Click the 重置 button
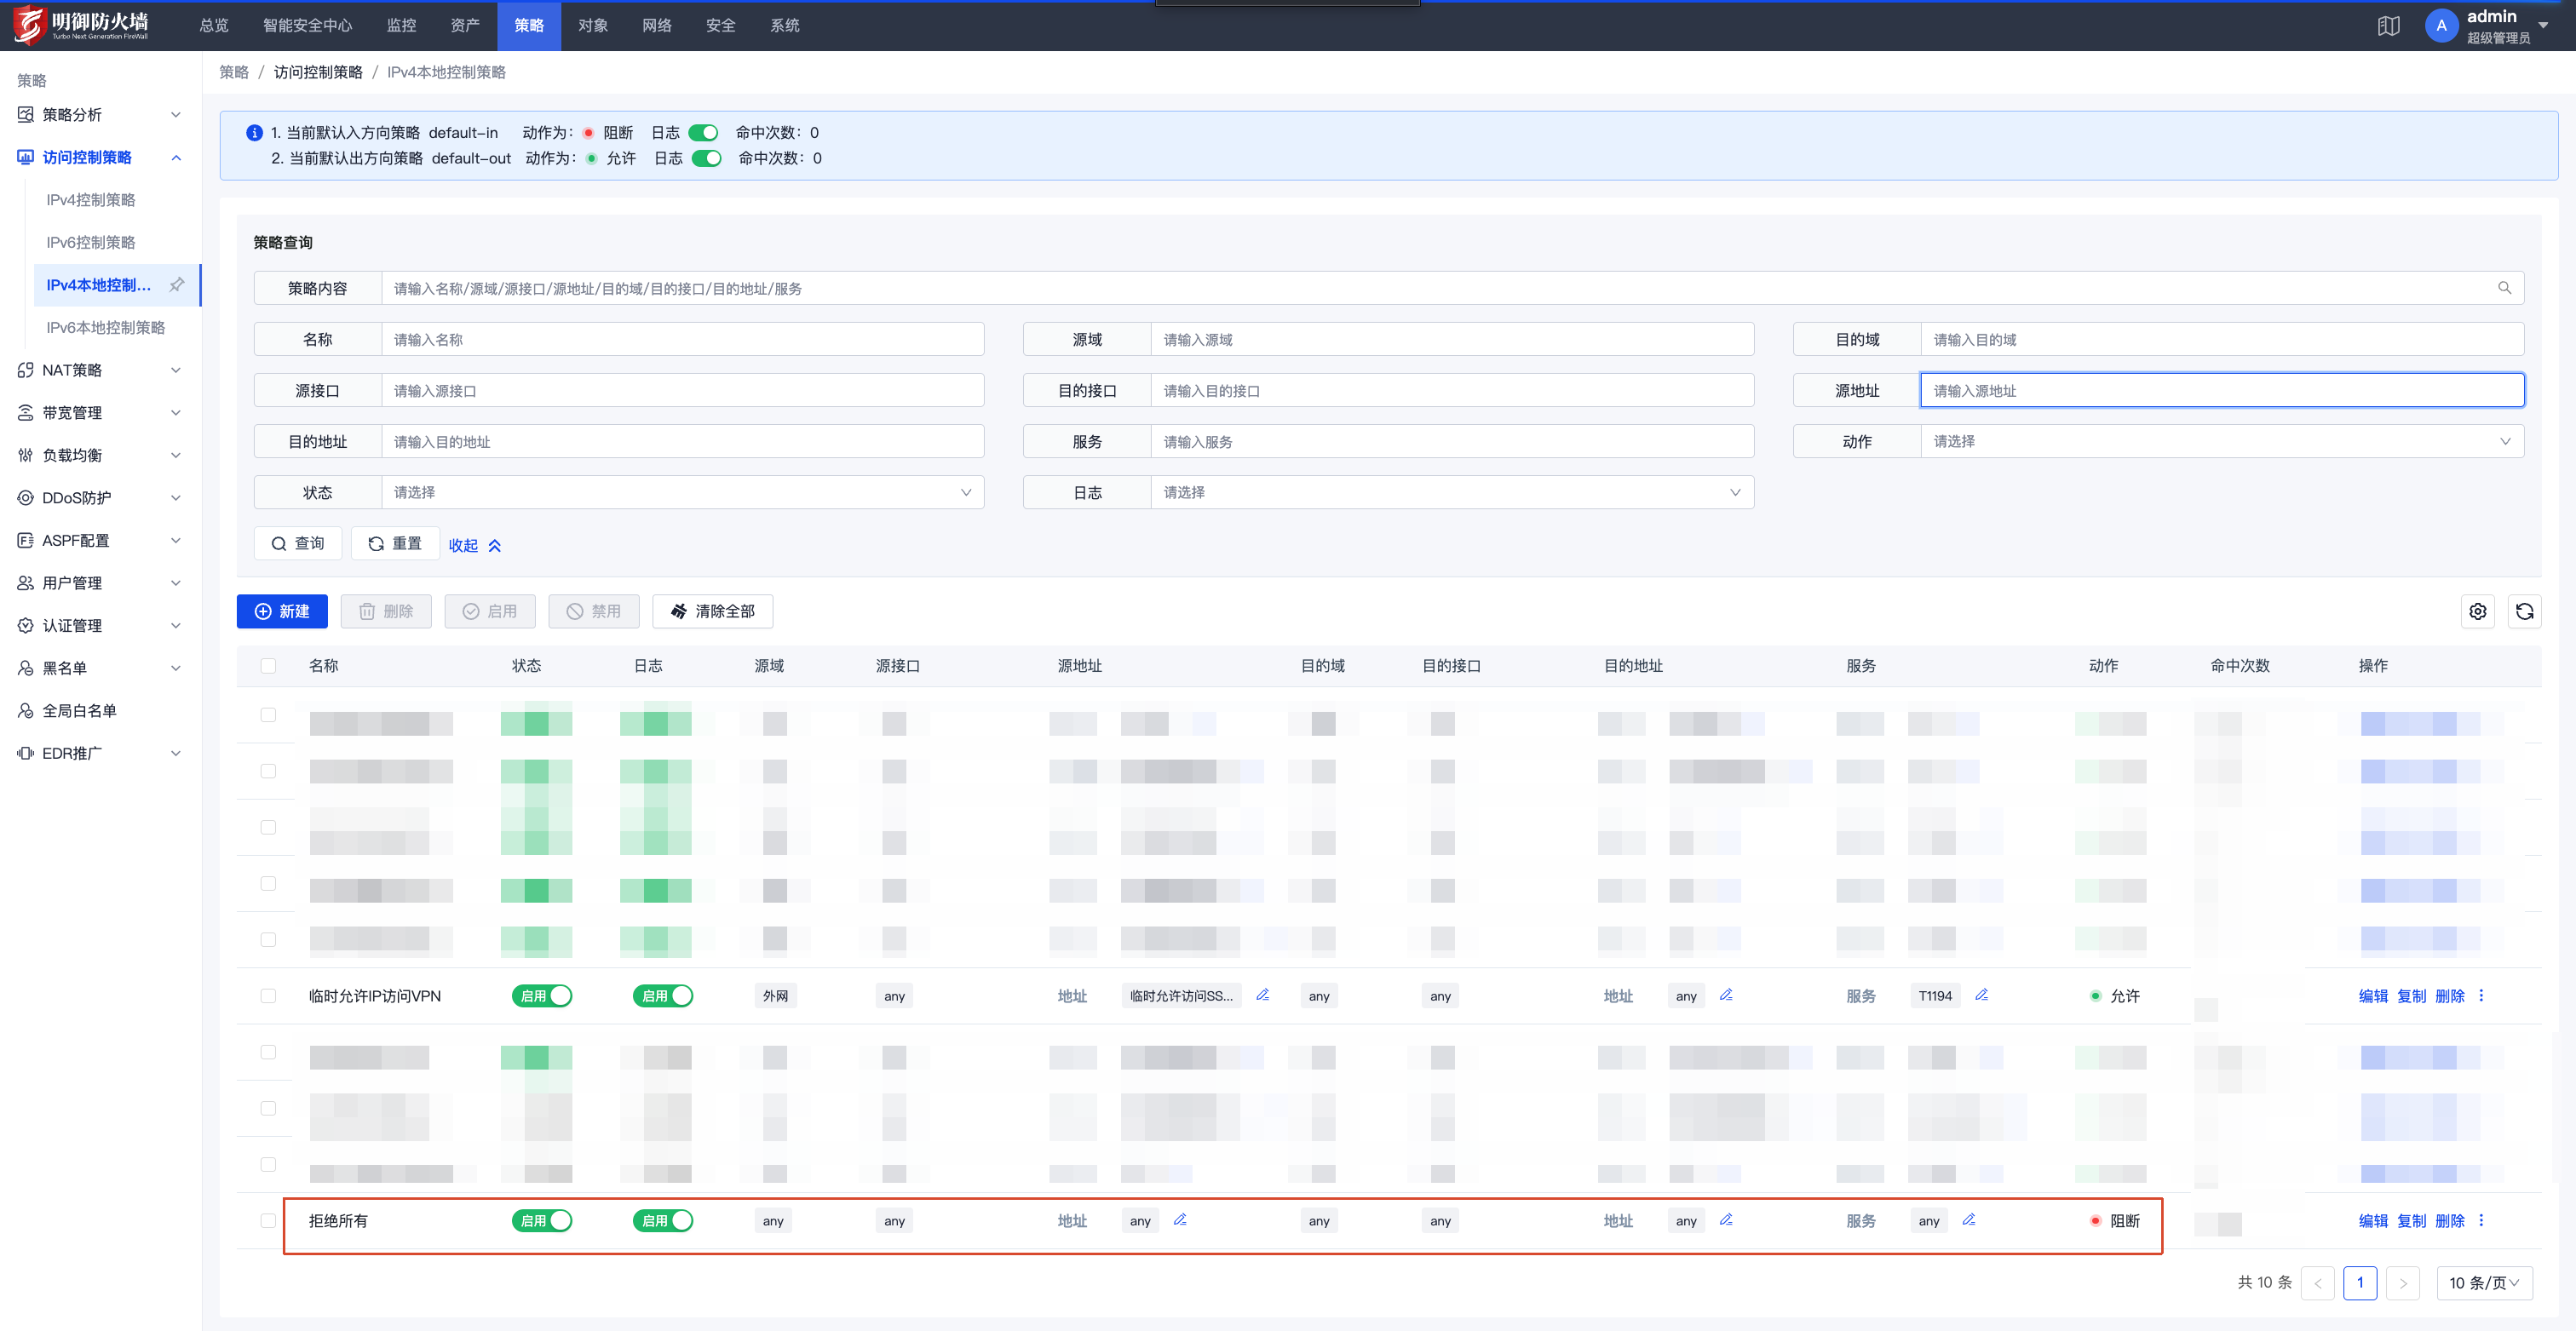 click(395, 543)
